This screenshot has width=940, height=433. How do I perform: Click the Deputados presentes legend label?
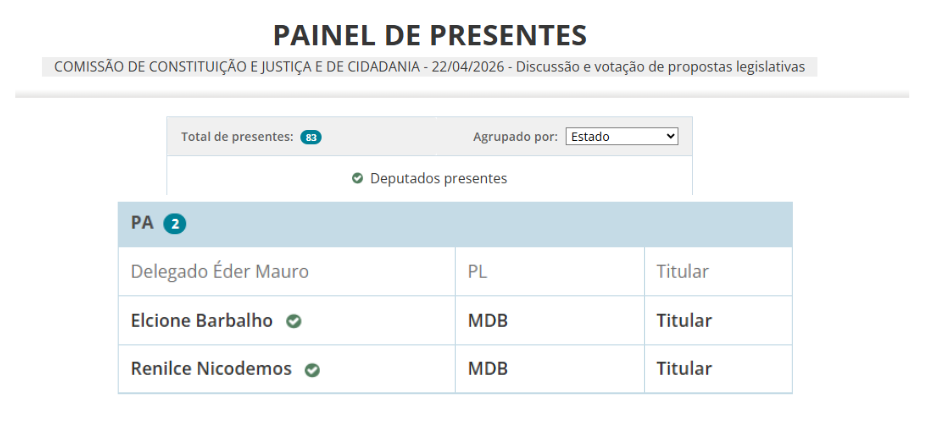(x=438, y=179)
